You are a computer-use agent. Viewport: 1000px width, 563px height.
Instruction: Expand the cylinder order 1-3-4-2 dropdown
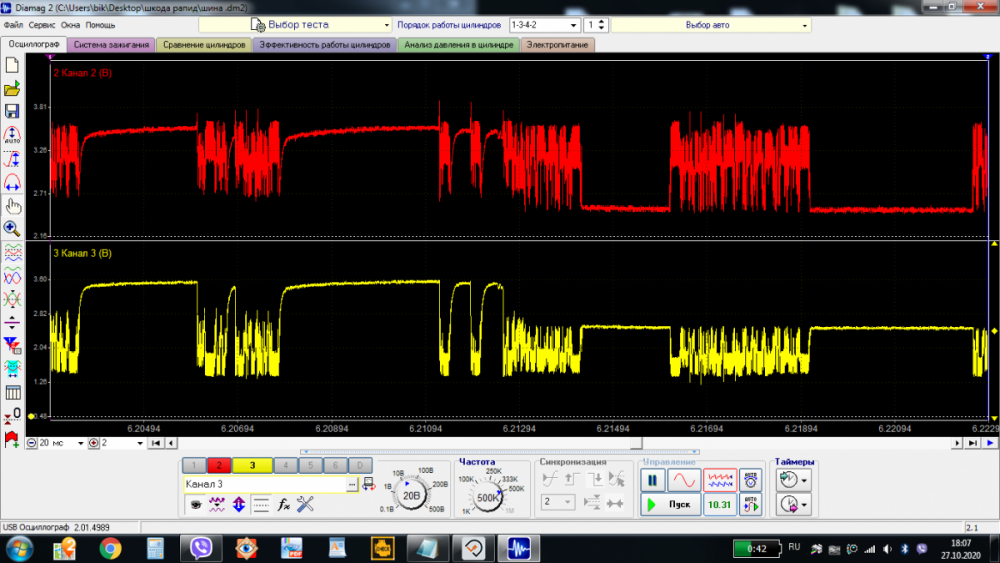(544, 24)
